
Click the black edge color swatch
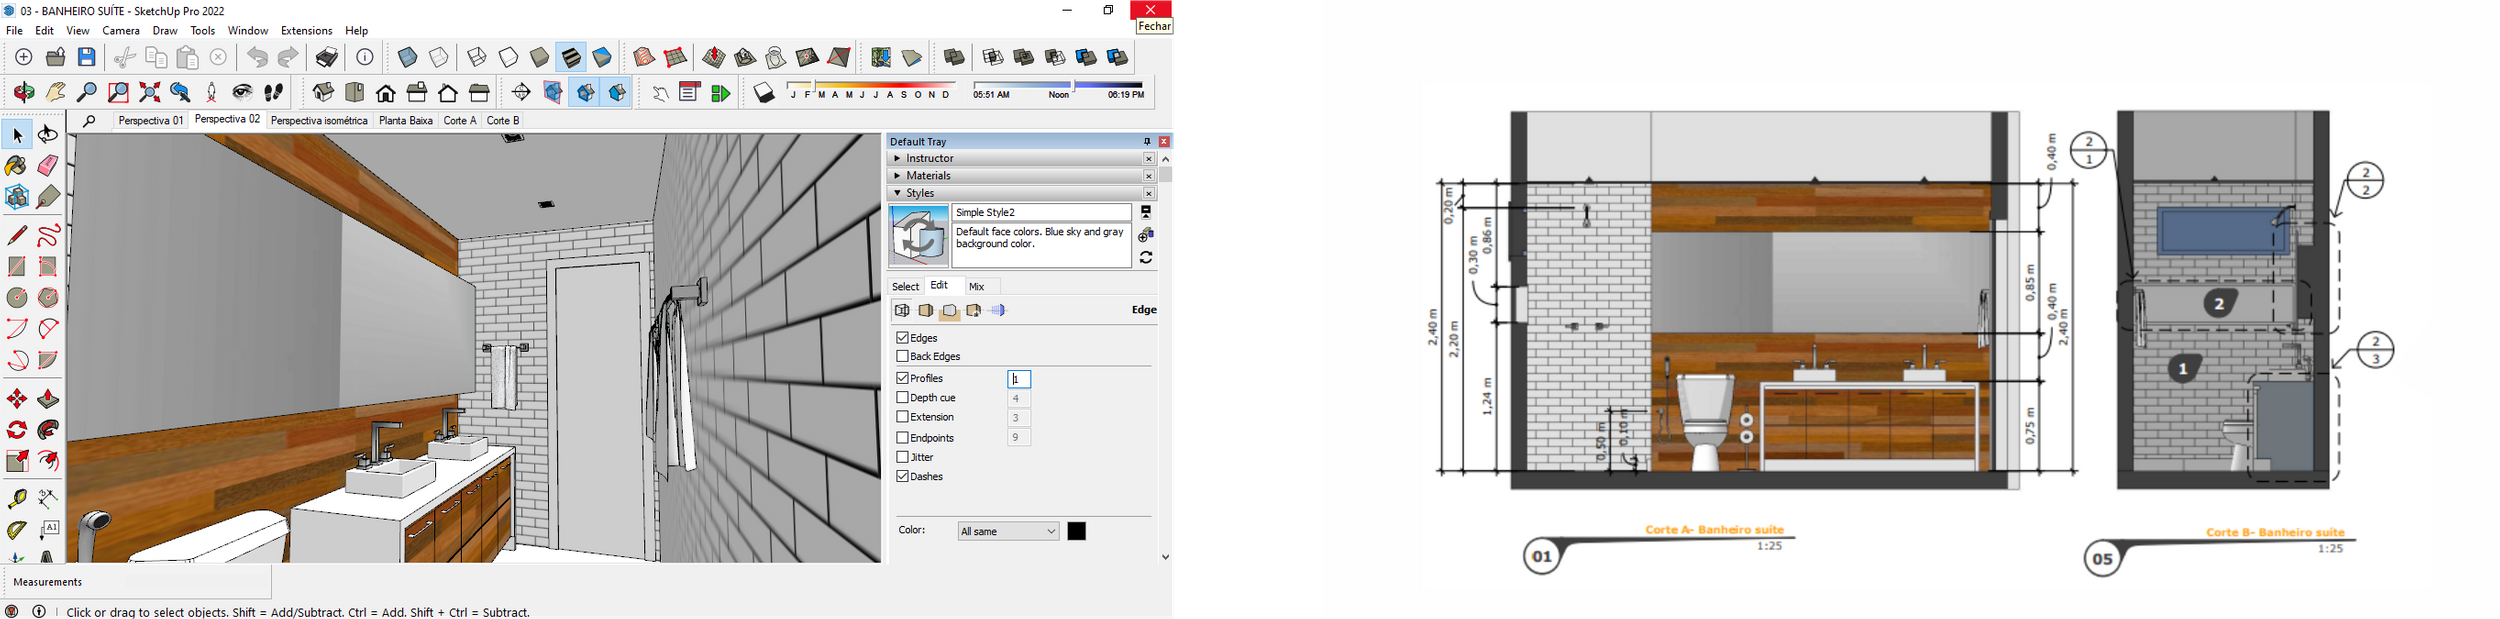click(x=1076, y=532)
